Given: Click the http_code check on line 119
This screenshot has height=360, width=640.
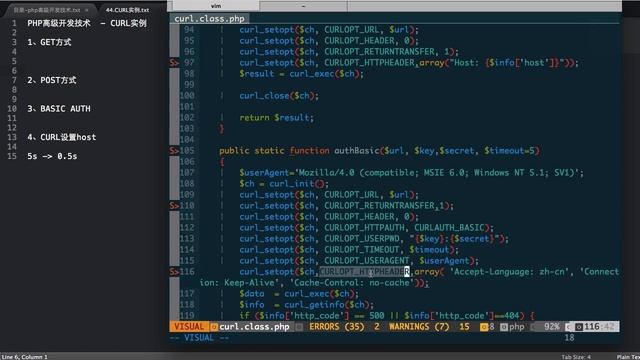Looking at the screenshot, I should pyautogui.click(x=388, y=316).
